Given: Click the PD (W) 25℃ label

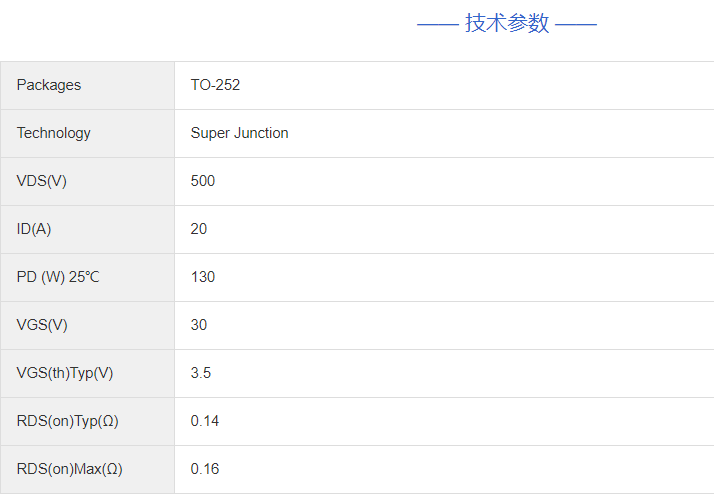Looking at the screenshot, I should [x=58, y=277].
